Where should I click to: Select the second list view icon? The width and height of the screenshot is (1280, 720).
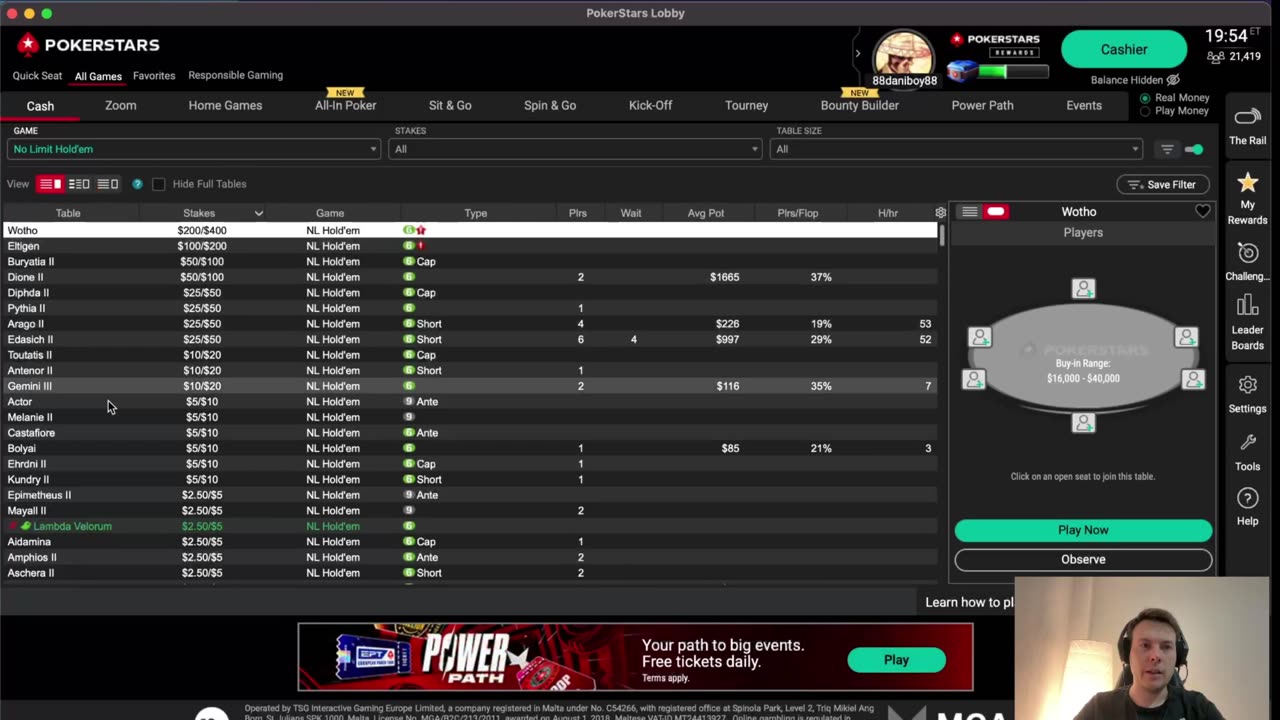(x=79, y=184)
